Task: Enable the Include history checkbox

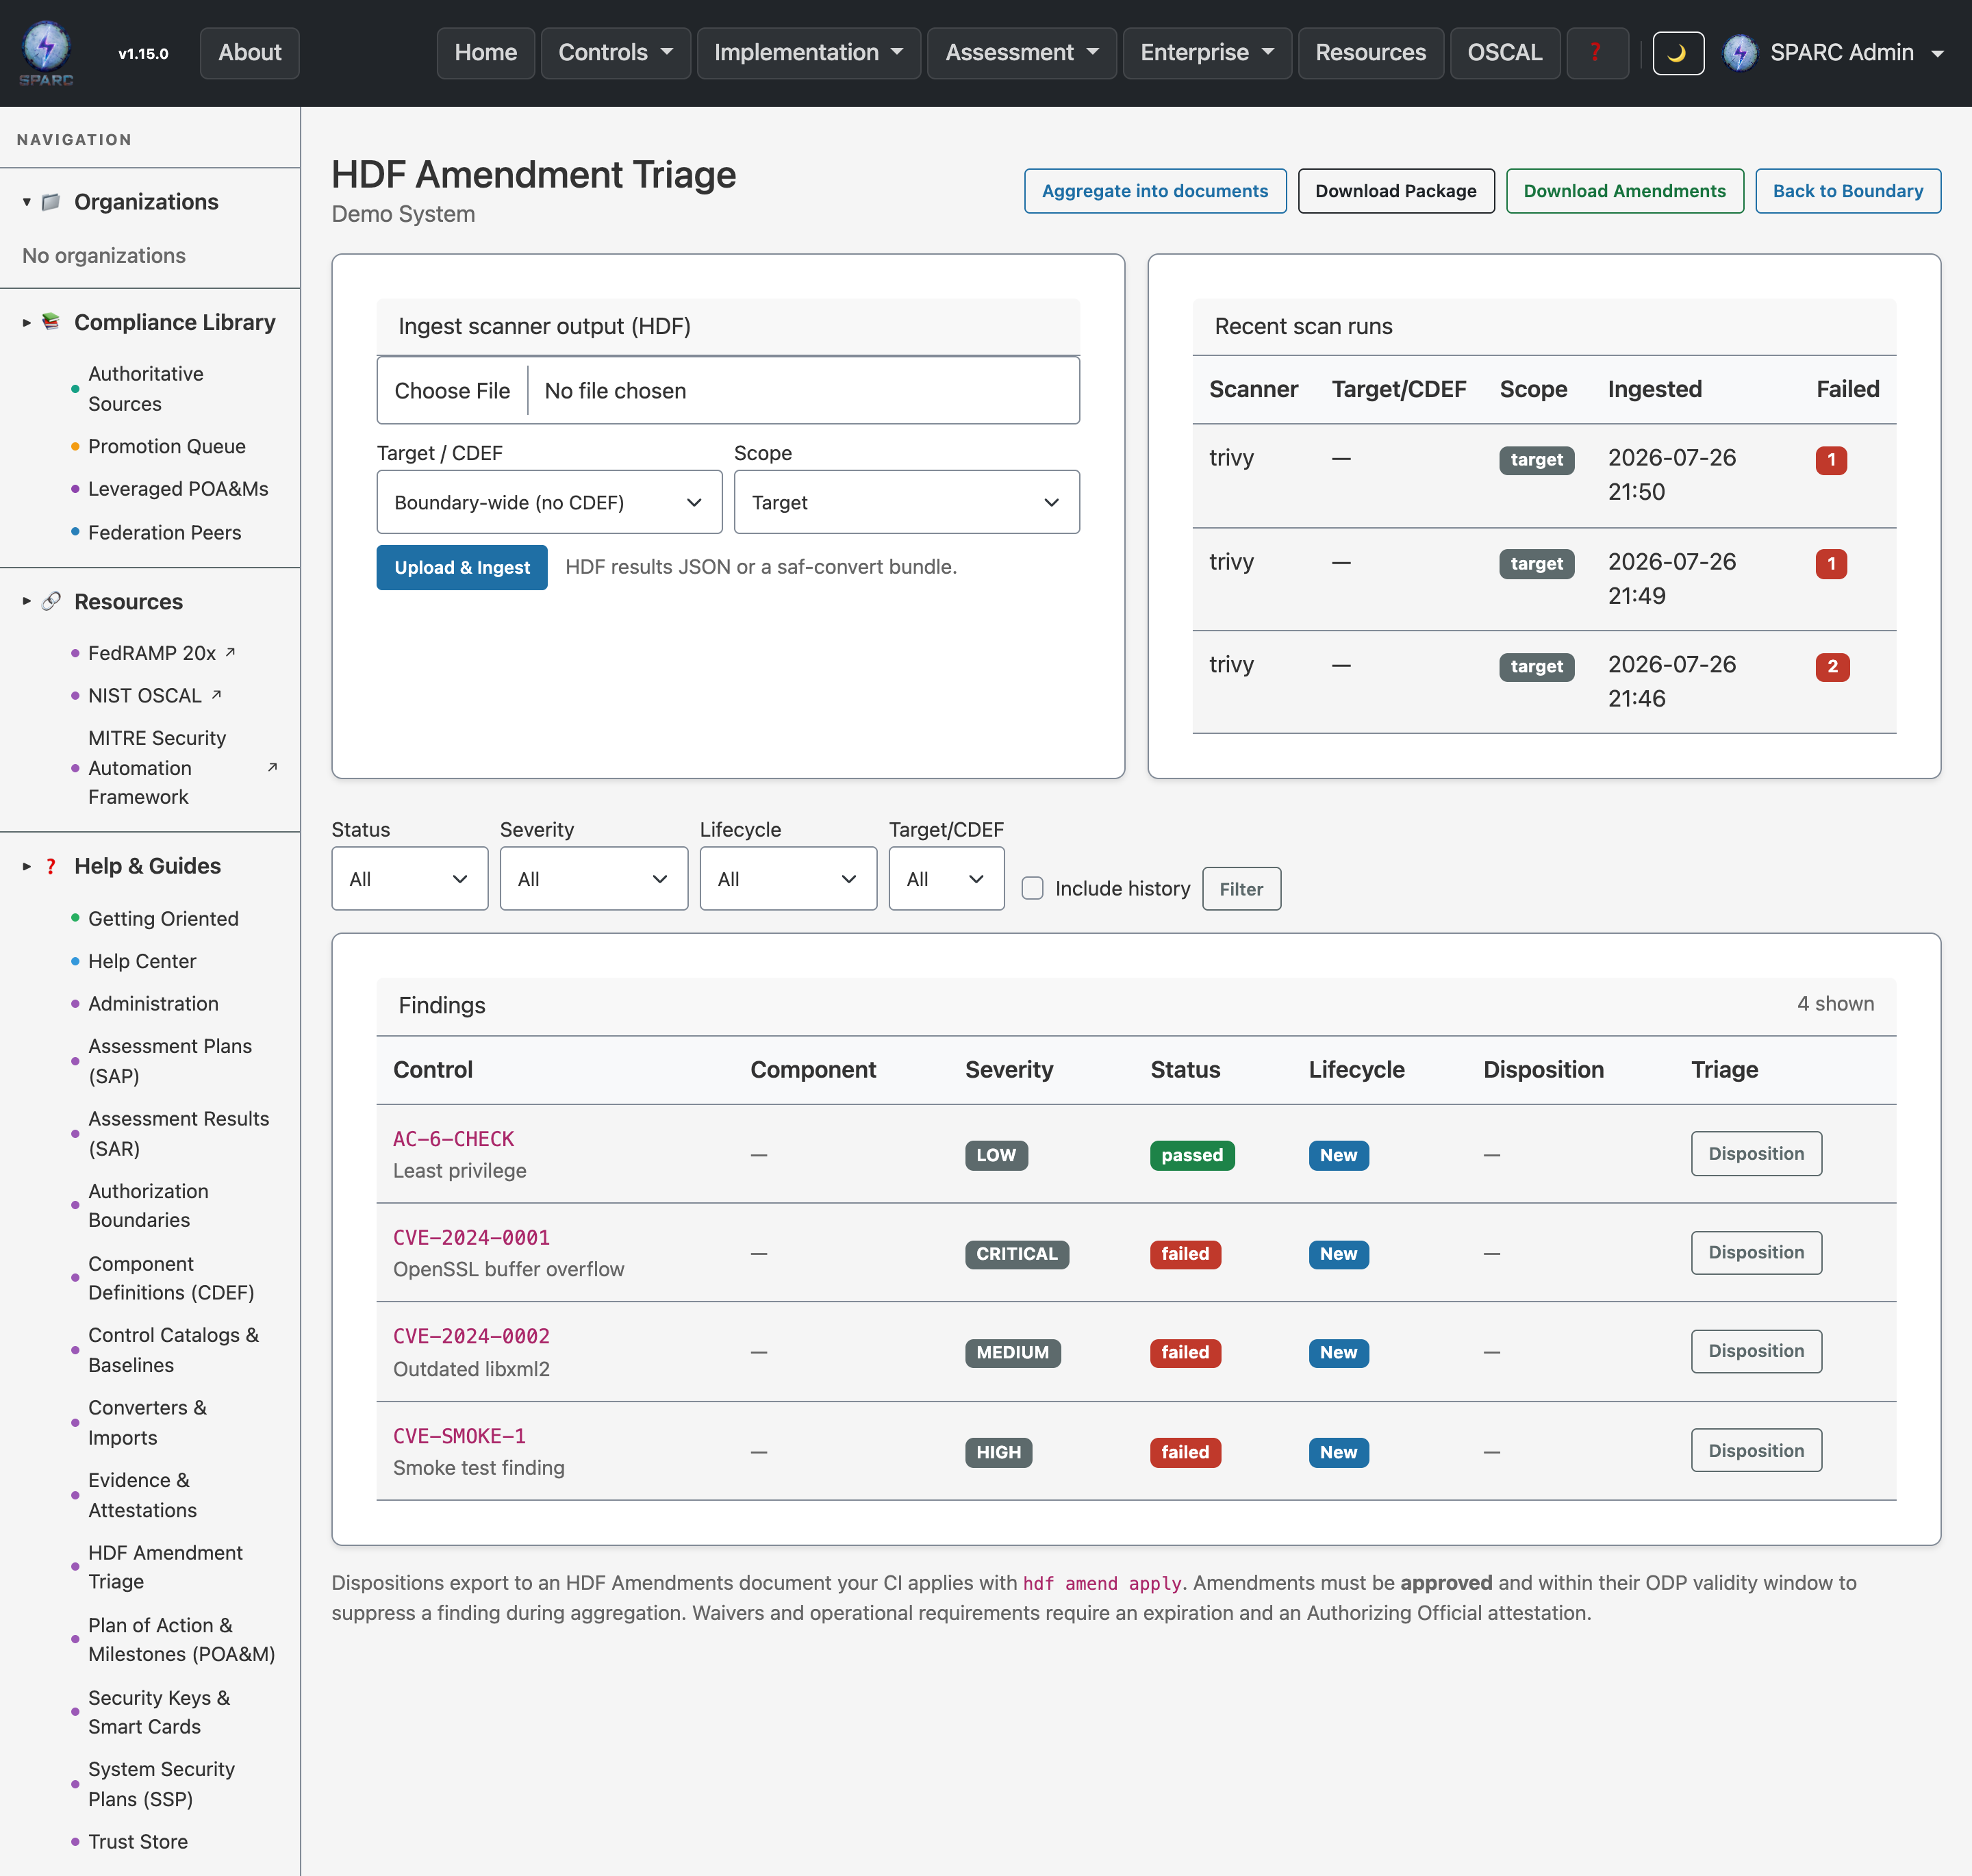Action: click(x=1032, y=888)
